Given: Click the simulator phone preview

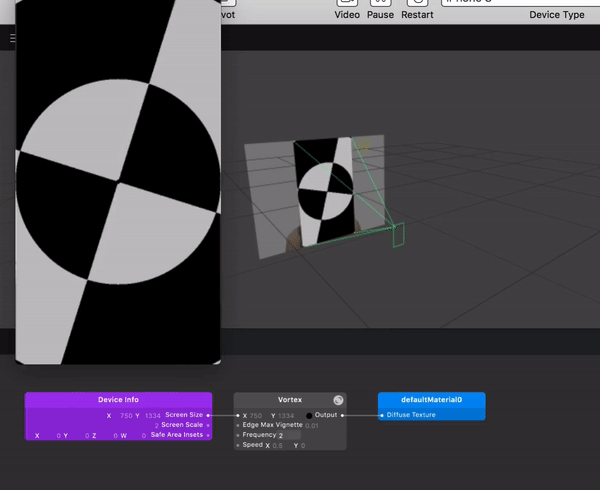Looking at the screenshot, I should point(118,182).
